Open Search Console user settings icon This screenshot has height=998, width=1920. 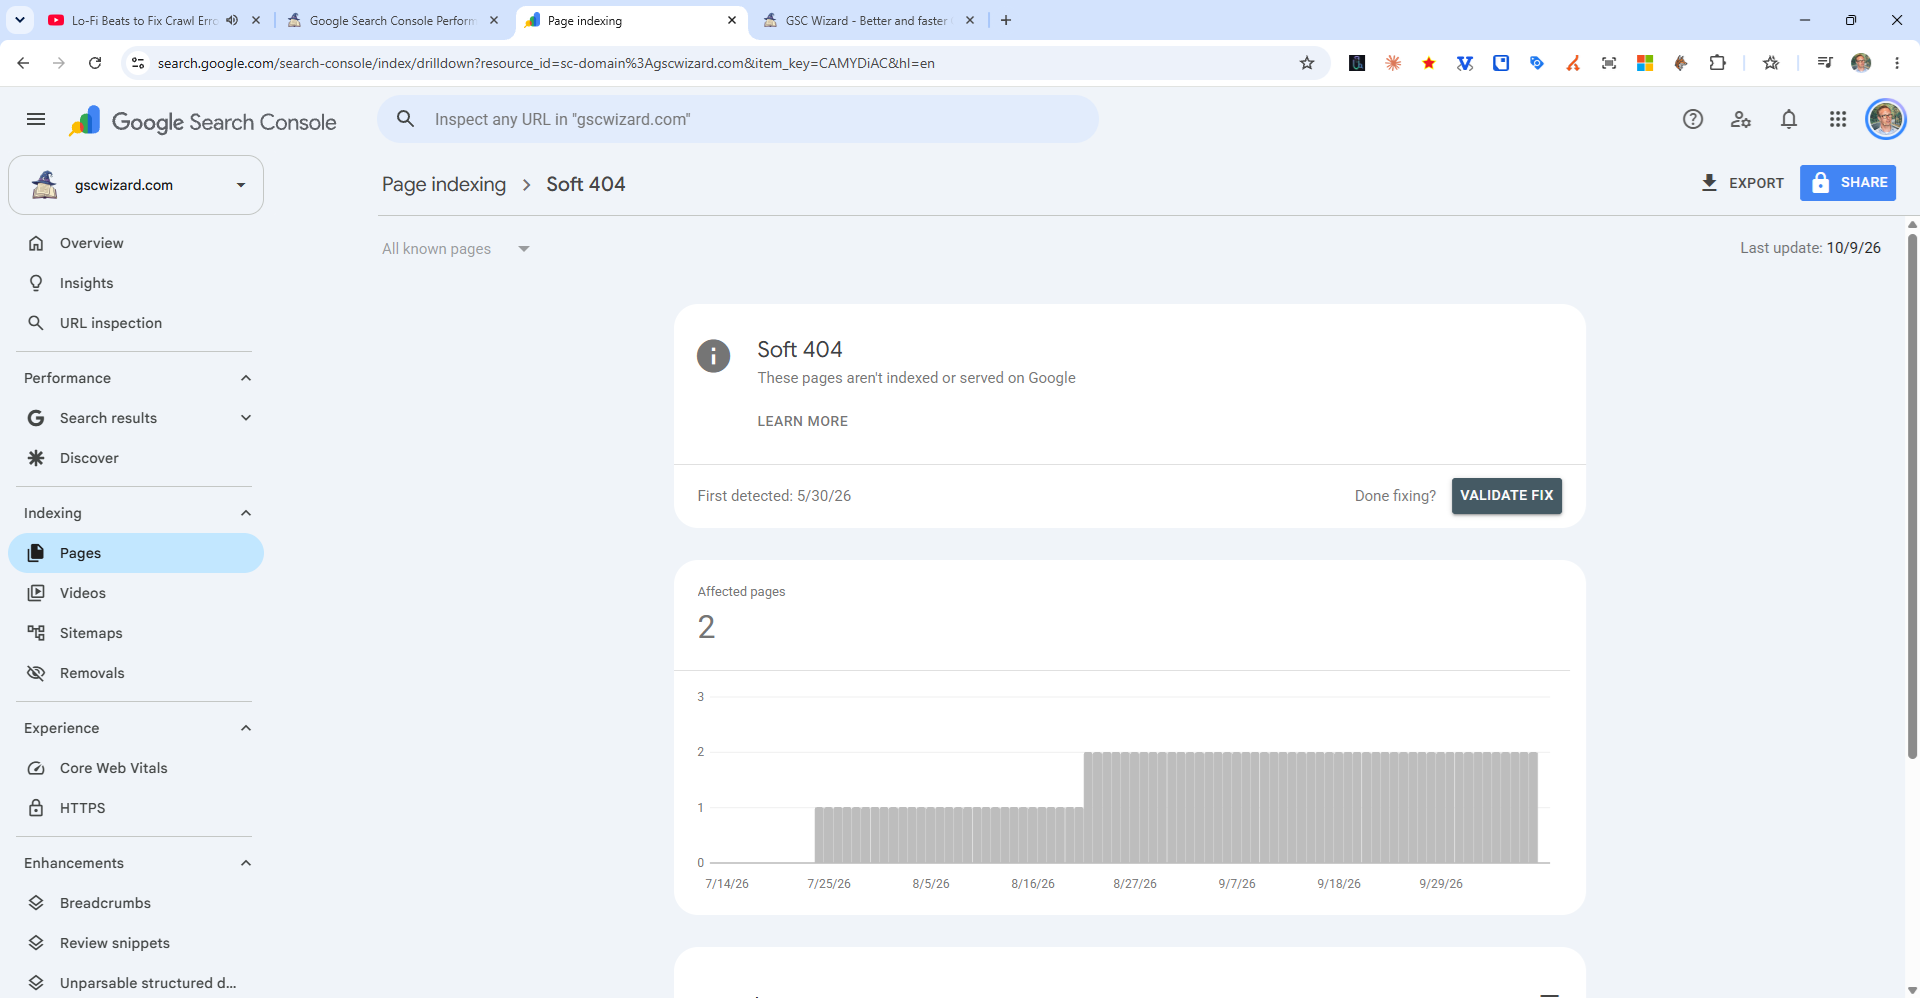pyautogui.click(x=1741, y=120)
